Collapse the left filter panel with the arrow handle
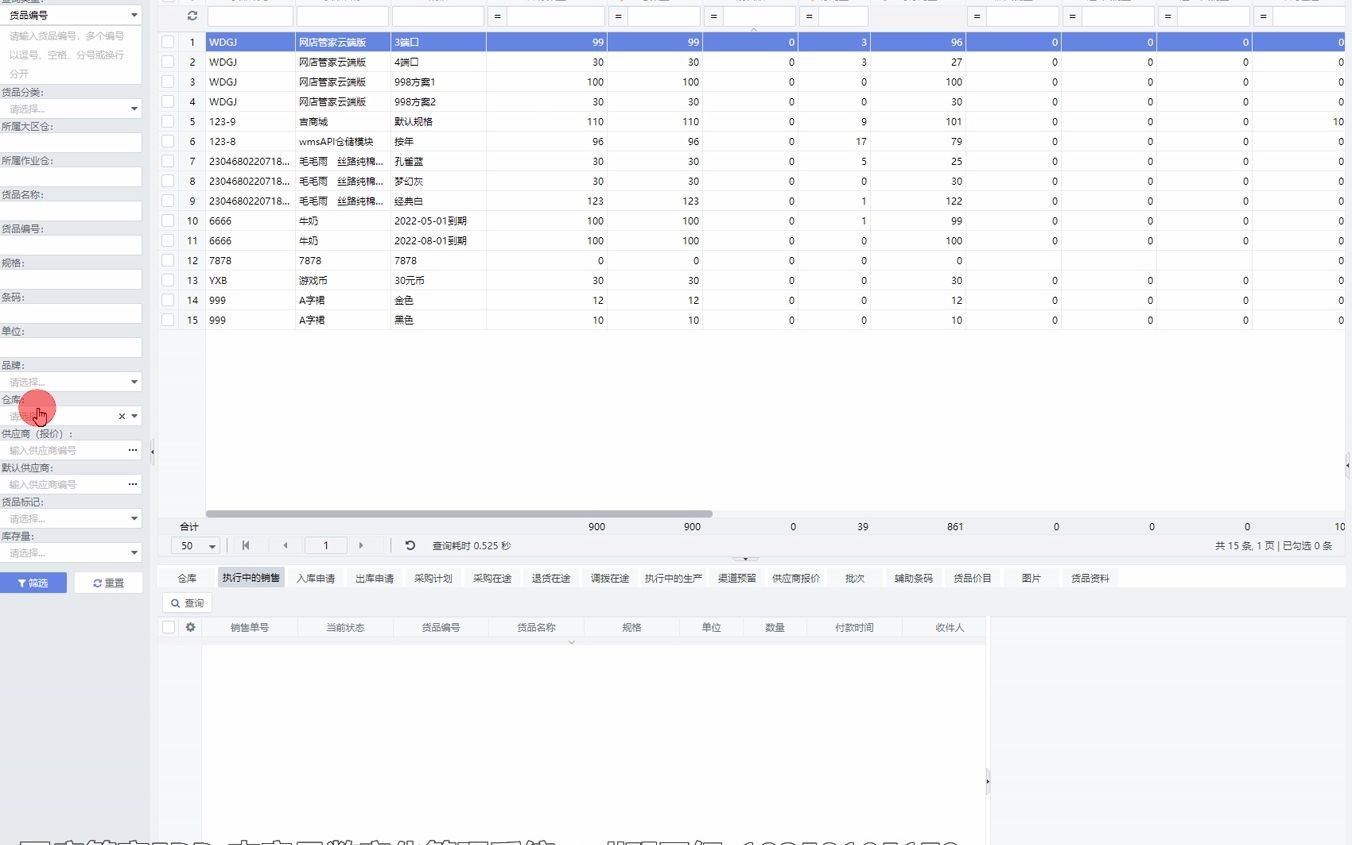The height and width of the screenshot is (845, 1352). point(152,452)
